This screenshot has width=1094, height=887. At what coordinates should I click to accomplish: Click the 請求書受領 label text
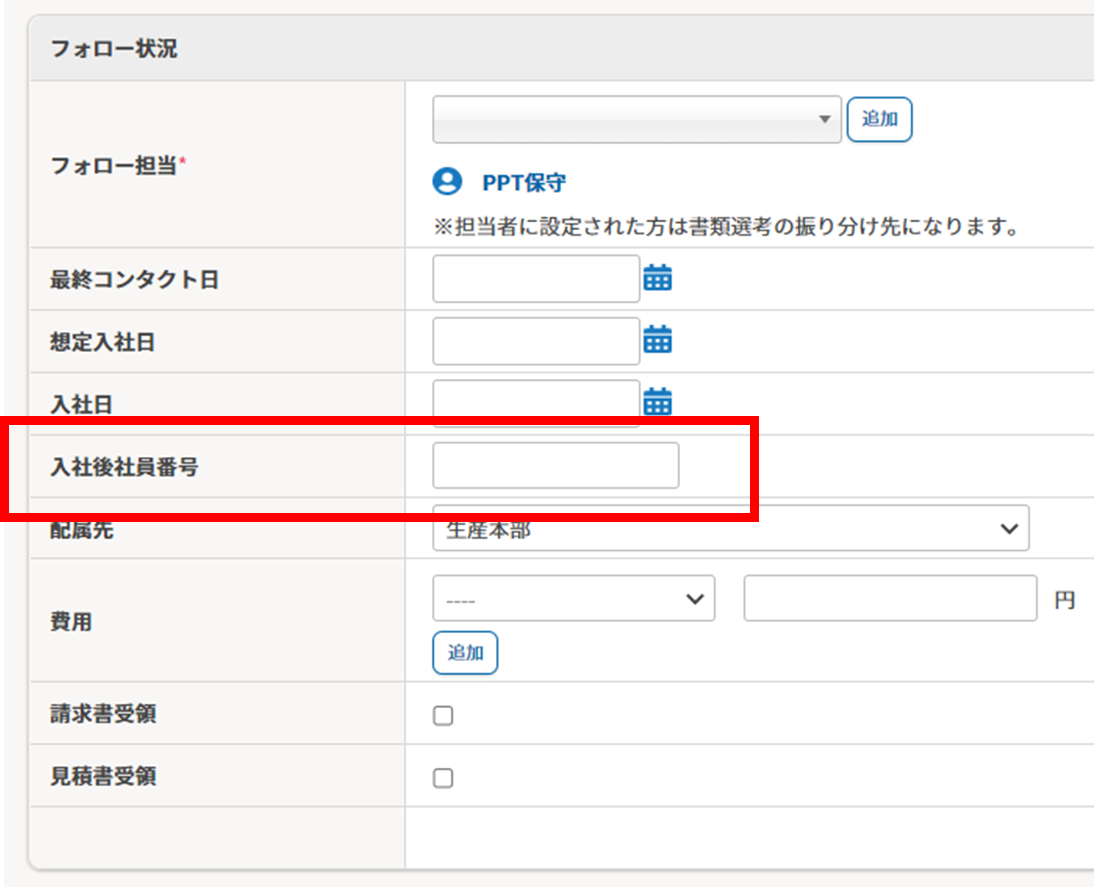103,714
